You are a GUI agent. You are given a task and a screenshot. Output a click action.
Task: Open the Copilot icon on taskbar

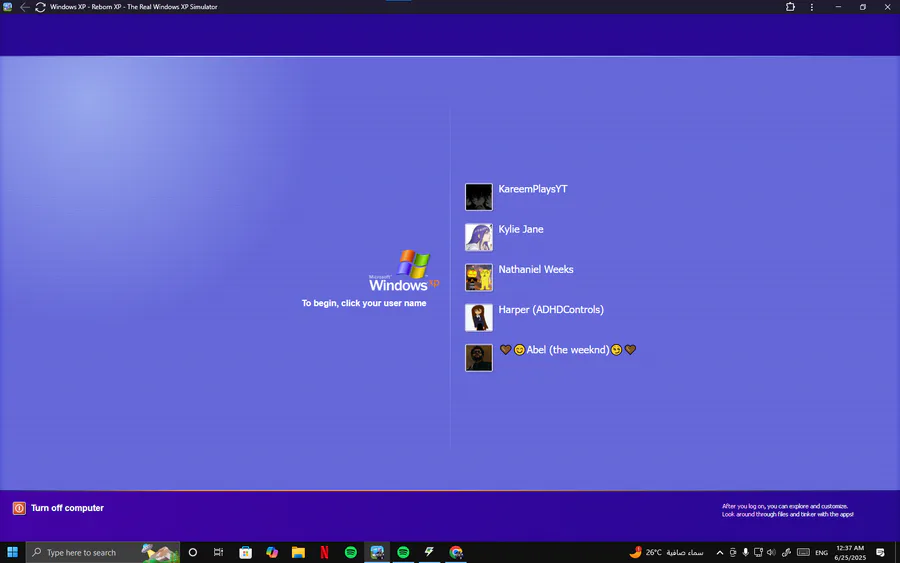coord(272,552)
